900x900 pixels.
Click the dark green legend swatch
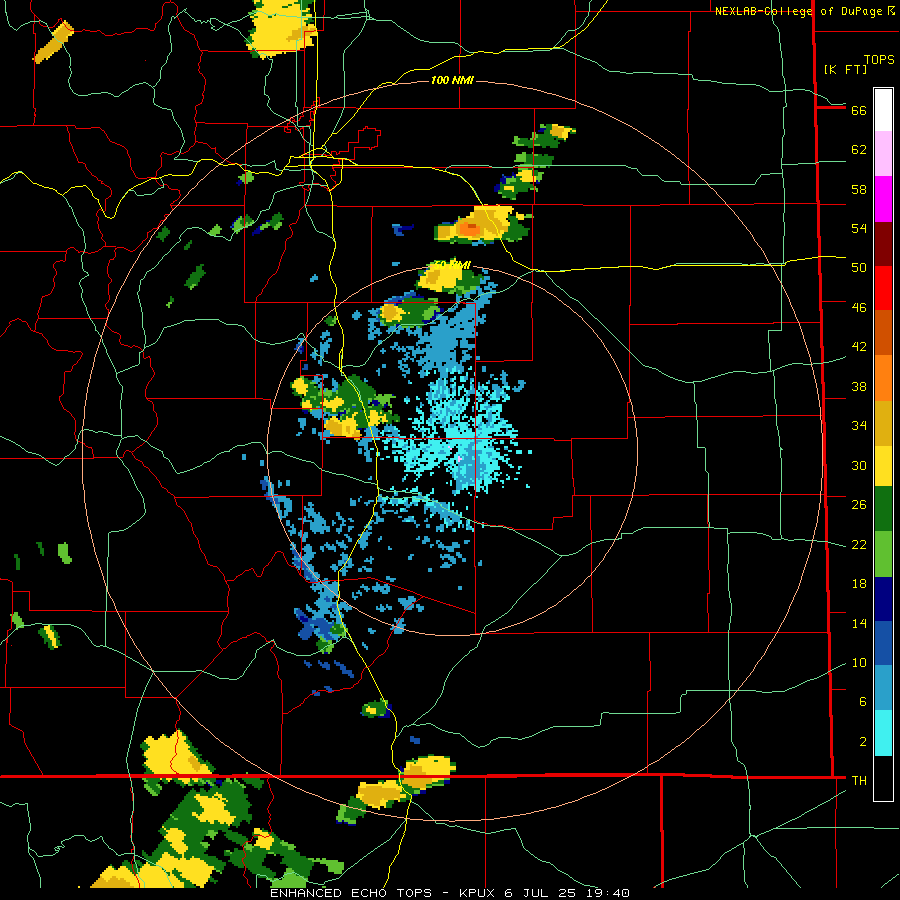(883, 509)
